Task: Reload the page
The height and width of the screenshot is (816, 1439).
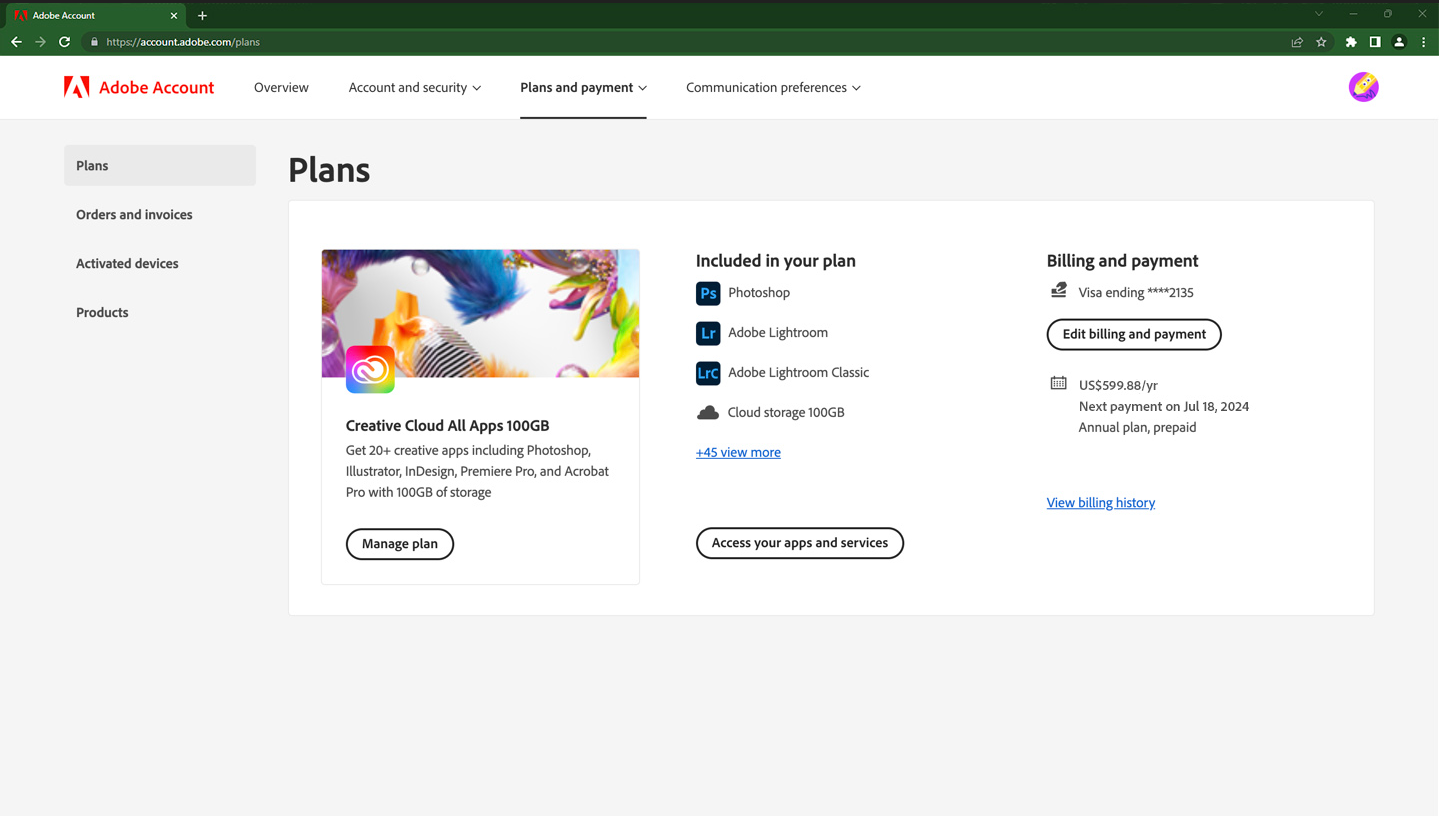Action: click(x=65, y=42)
